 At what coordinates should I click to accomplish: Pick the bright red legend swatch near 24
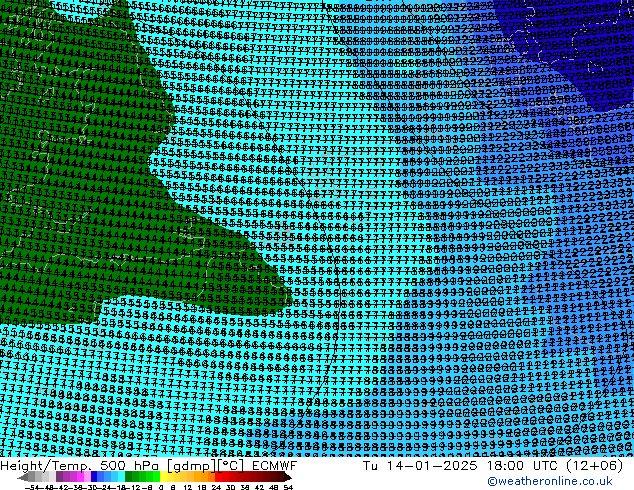pyautogui.click(x=218, y=476)
